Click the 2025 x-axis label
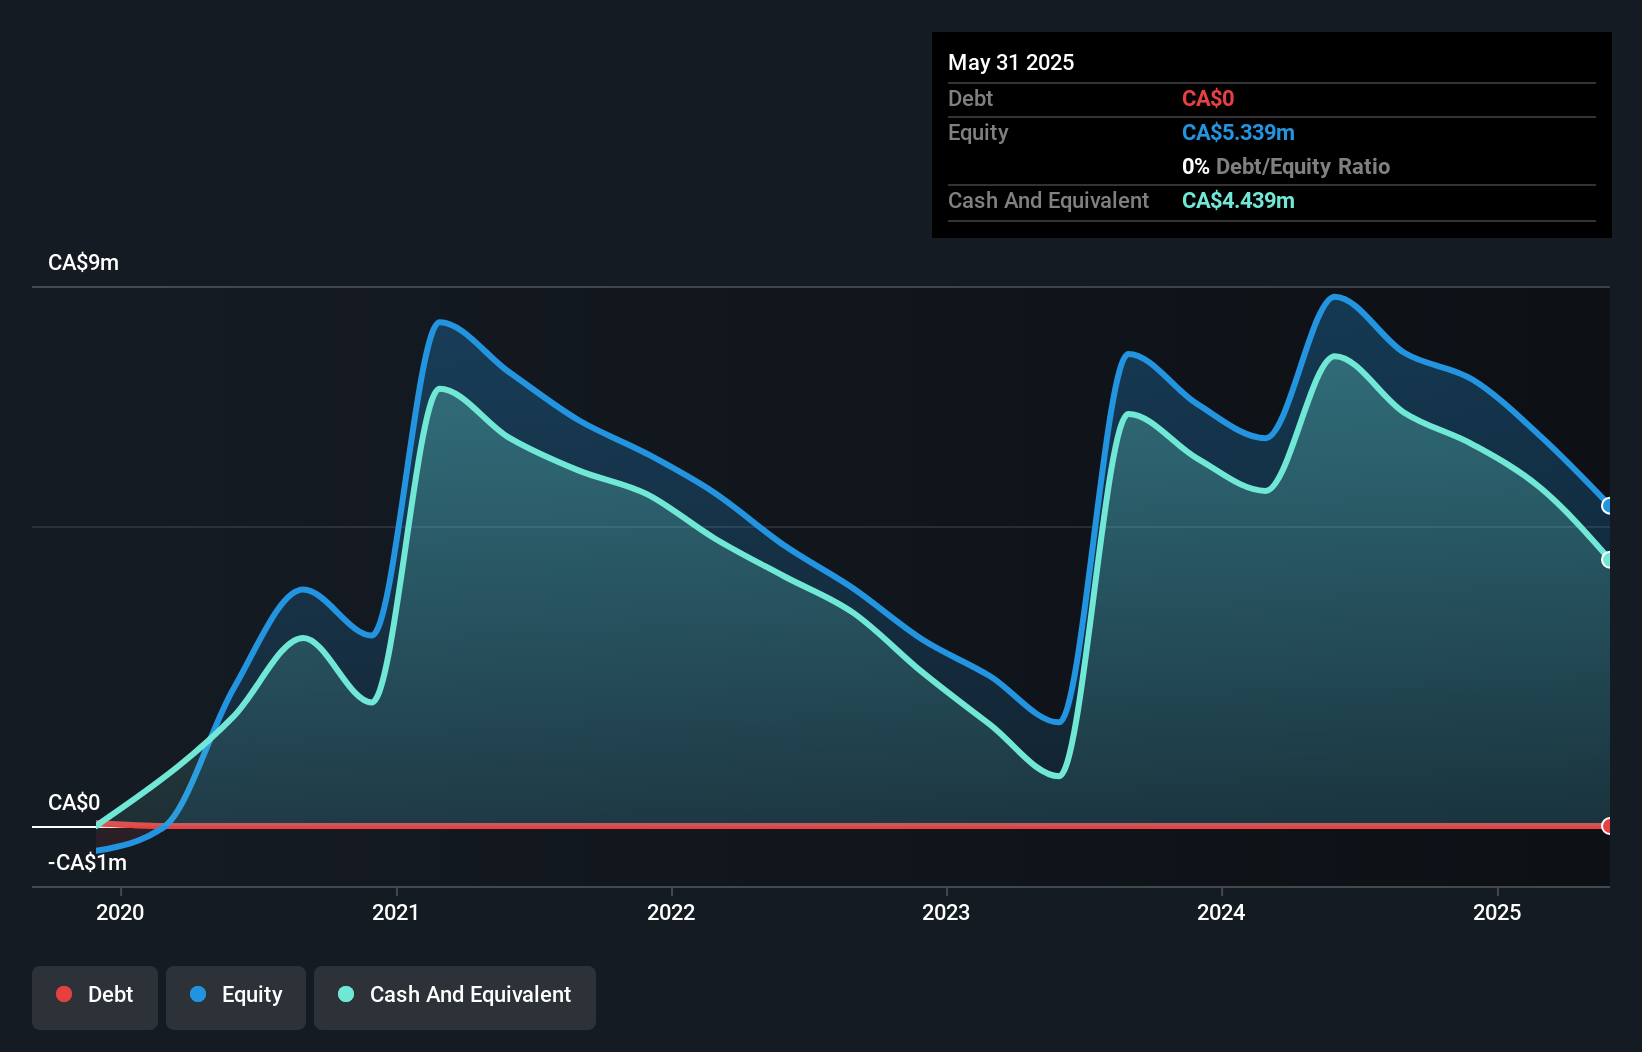The height and width of the screenshot is (1052, 1642). point(1497,912)
